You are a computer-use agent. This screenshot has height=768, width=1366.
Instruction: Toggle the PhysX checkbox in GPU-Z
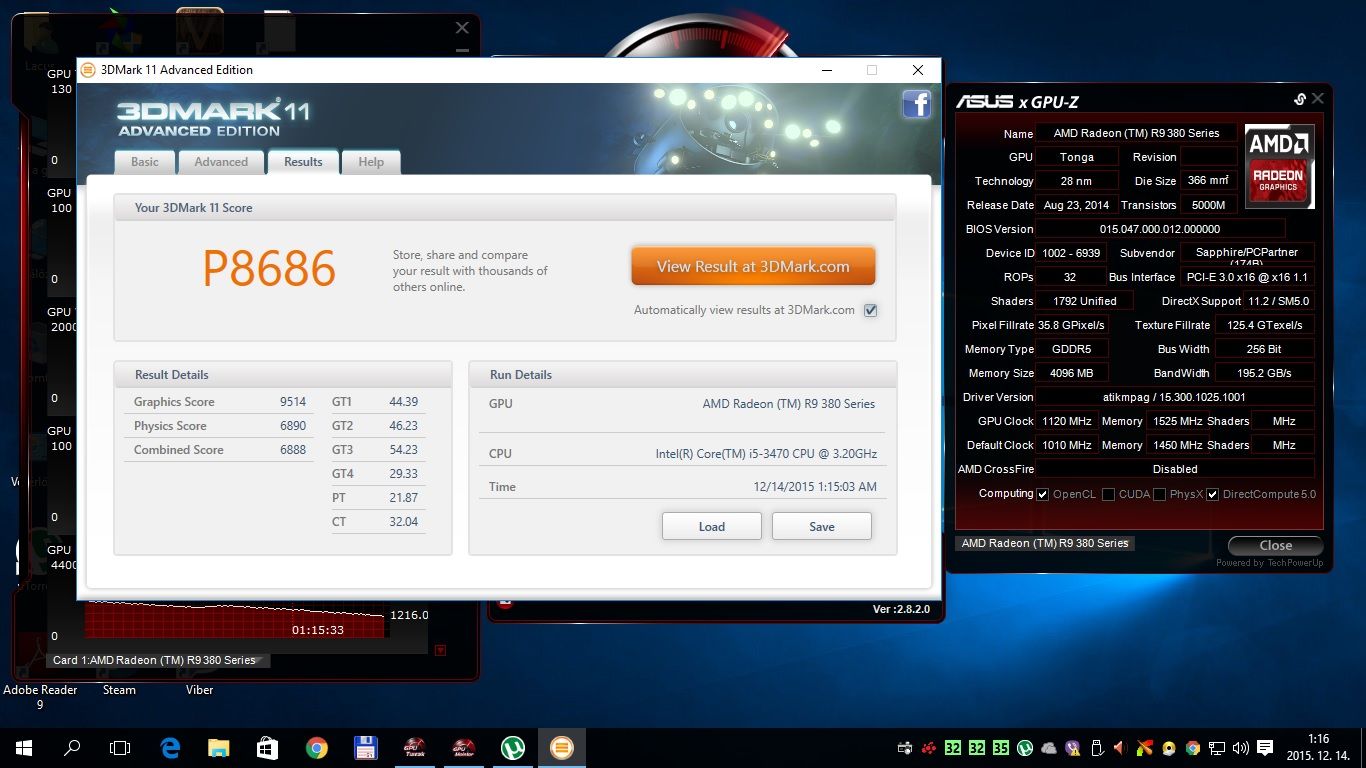[1160, 494]
